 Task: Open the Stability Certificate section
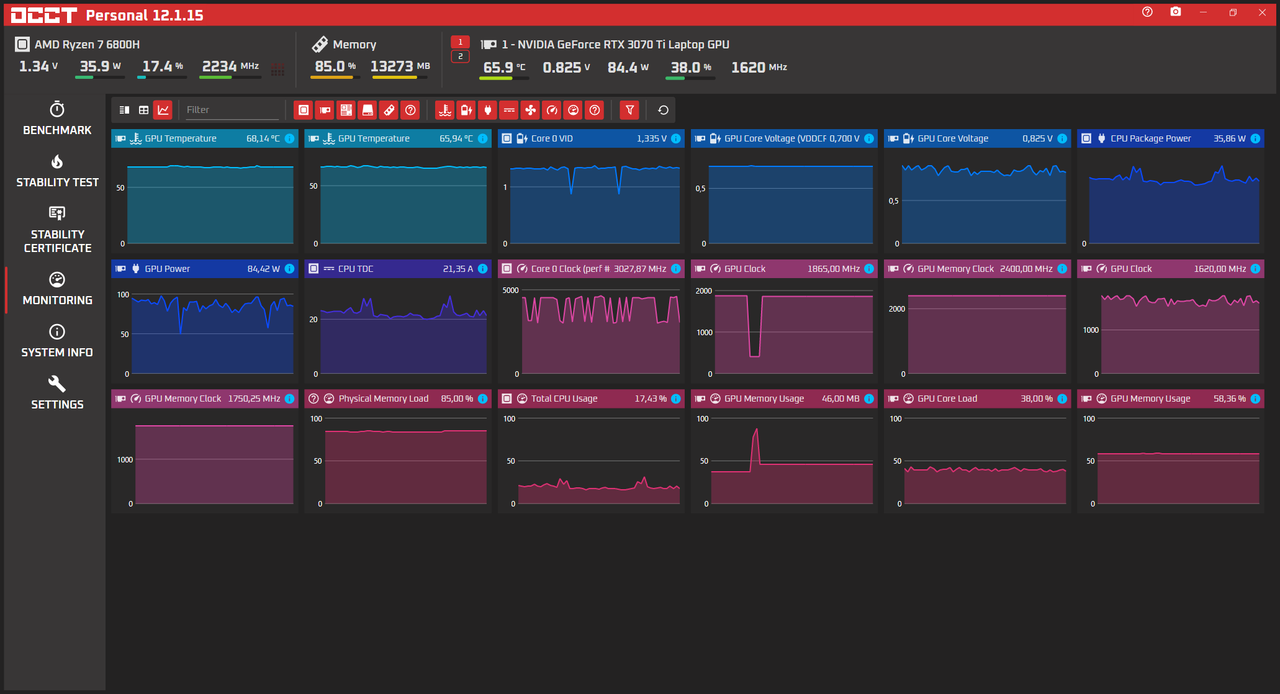(x=57, y=230)
